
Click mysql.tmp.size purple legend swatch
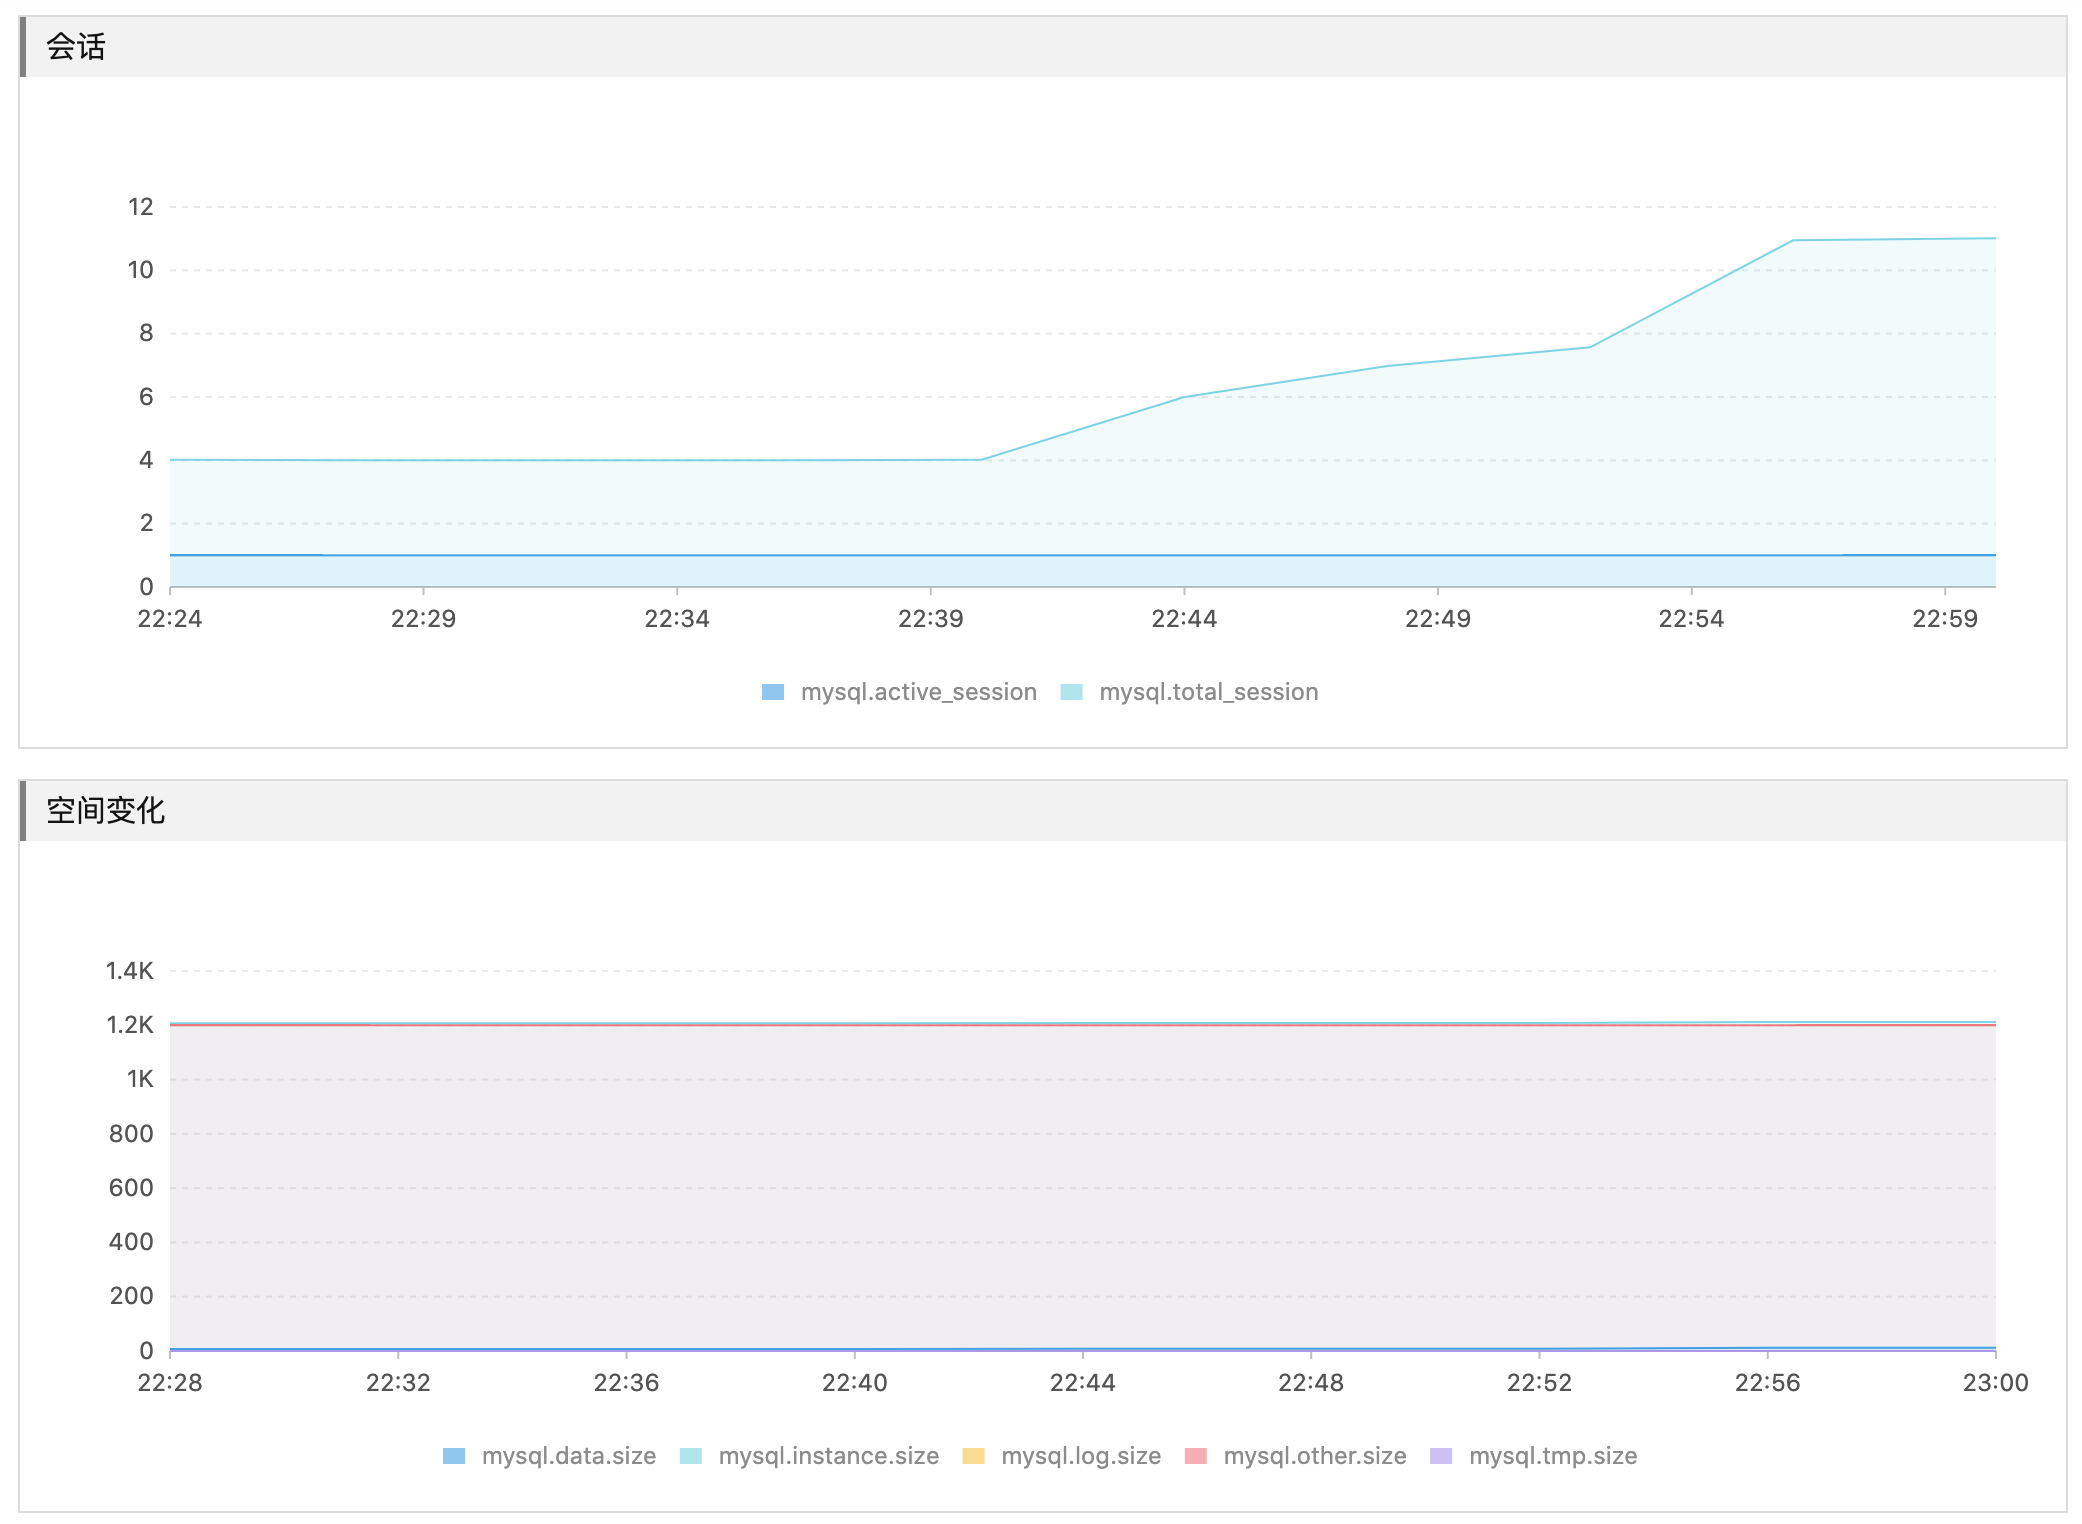[1441, 1456]
